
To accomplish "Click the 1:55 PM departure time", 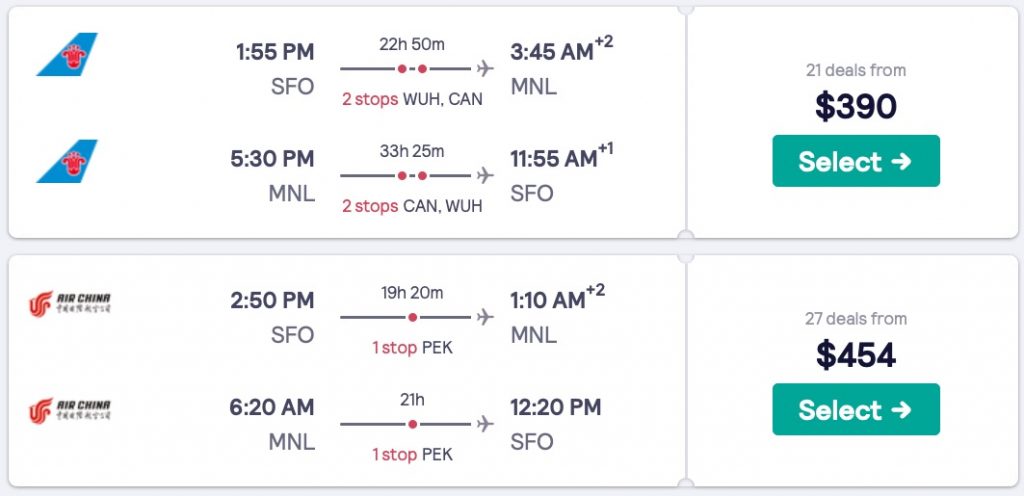I will click(x=275, y=52).
